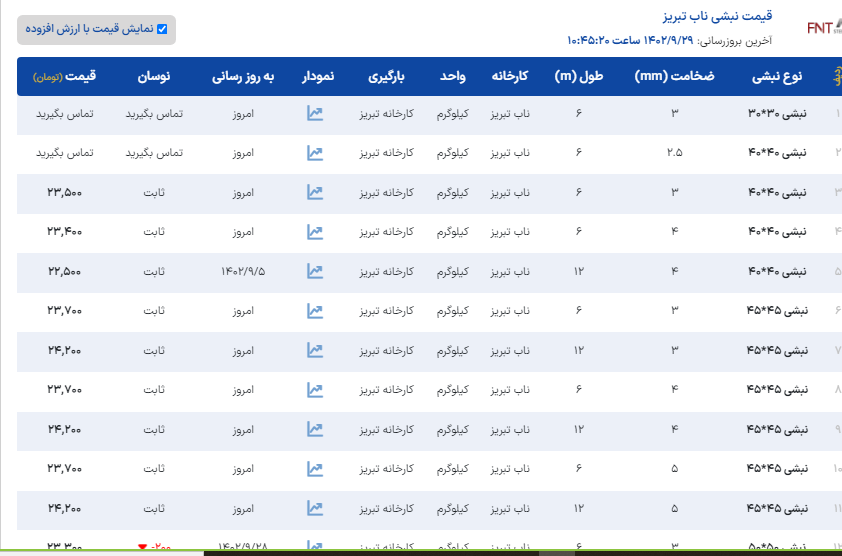This screenshot has height=556, width=842.
Task: Click the 22,500 price cell
Action: click(x=65, y=272)
